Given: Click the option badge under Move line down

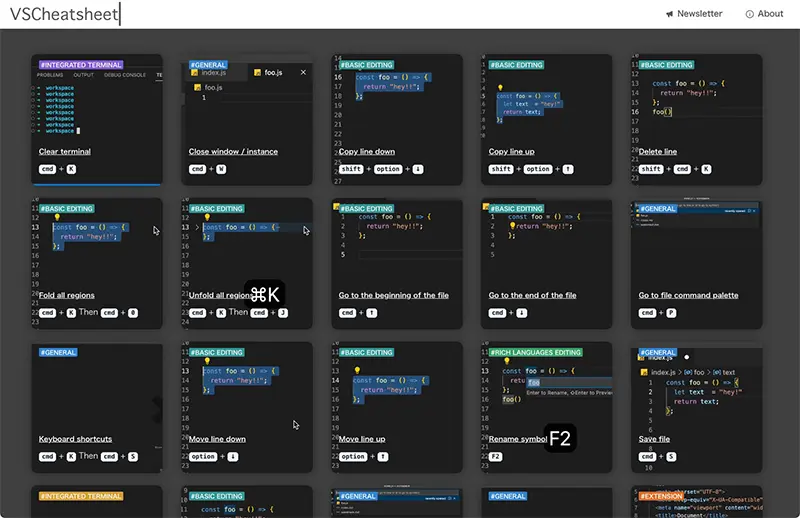Looking at the screenshot, I should tap(203, 457).
